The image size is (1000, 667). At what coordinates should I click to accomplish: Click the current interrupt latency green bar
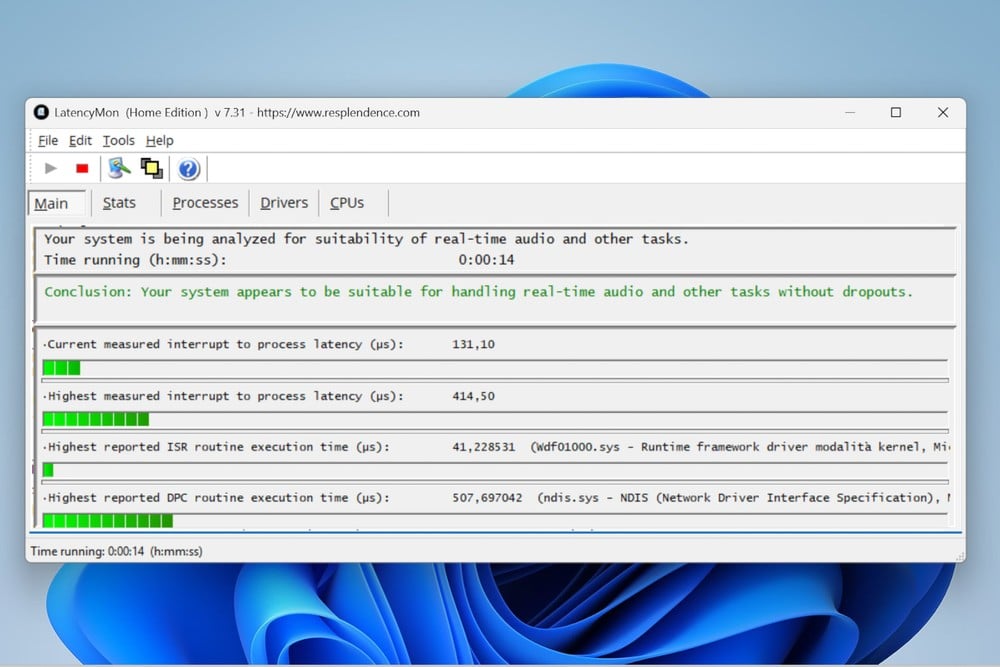click(x=495, y=368)
